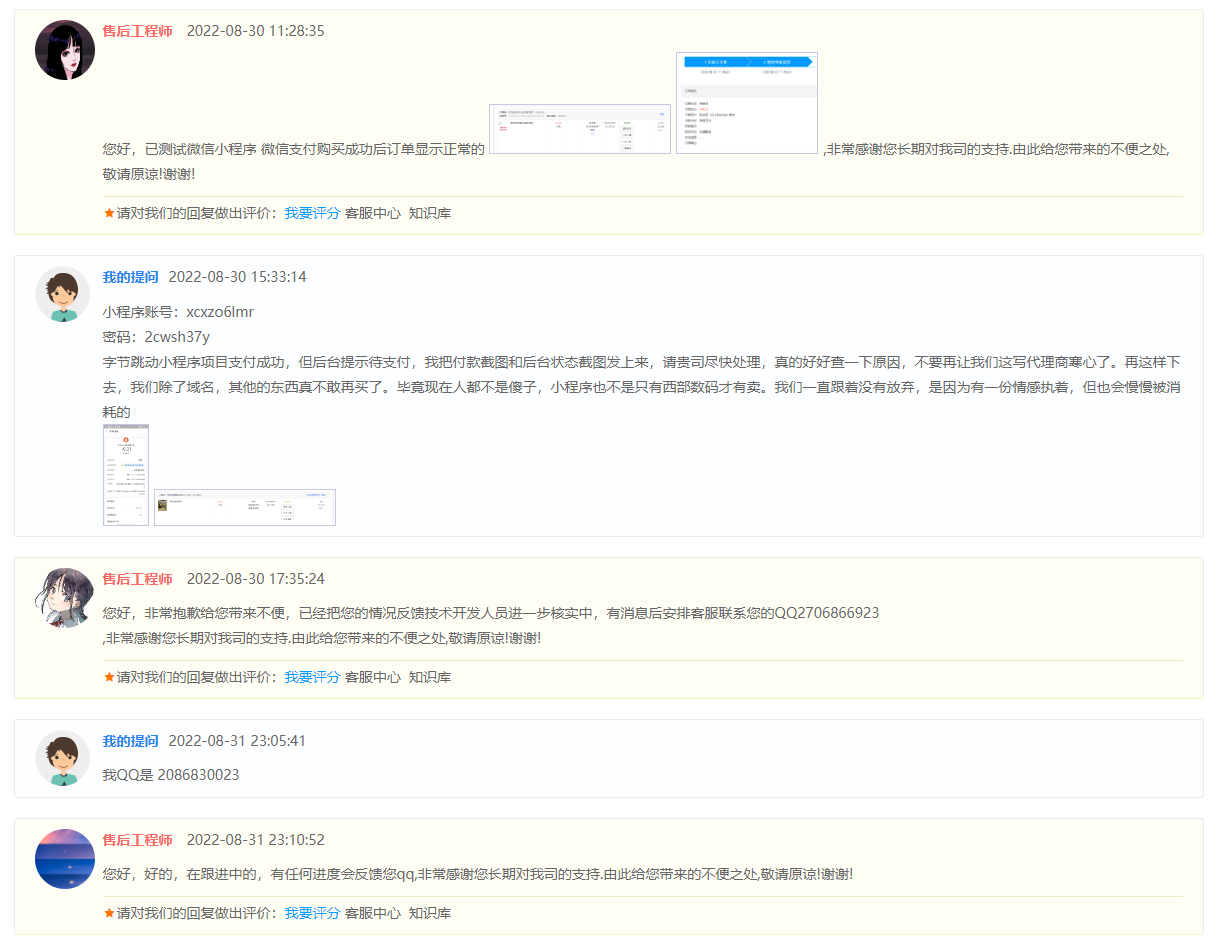Click 我要评分 in the 23:10:52 reply
This screenshot has height=951, width=1230.
point(312,913)
